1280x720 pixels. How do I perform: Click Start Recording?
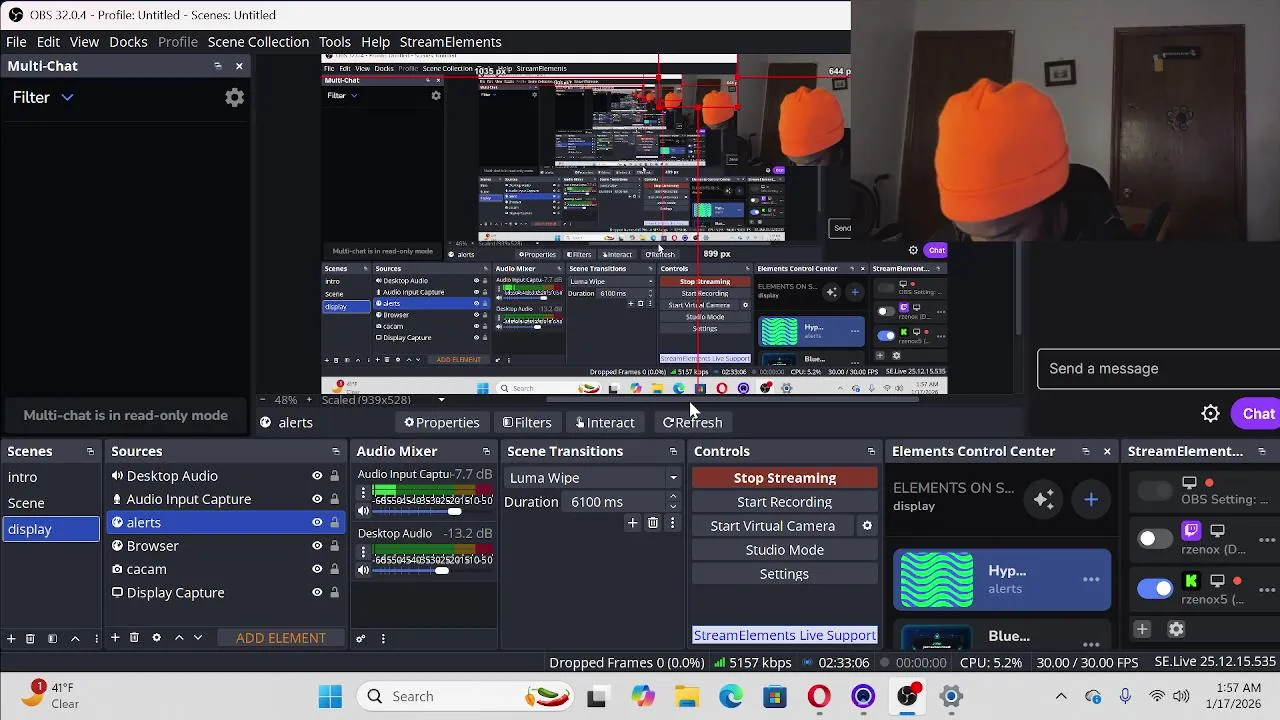785,502
